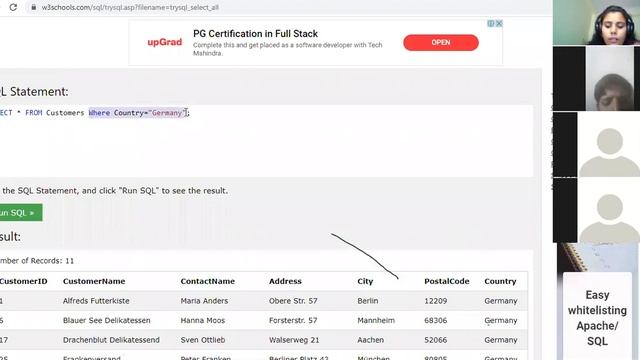
Task: Click the City column header
Action: [x=365, y=281]
